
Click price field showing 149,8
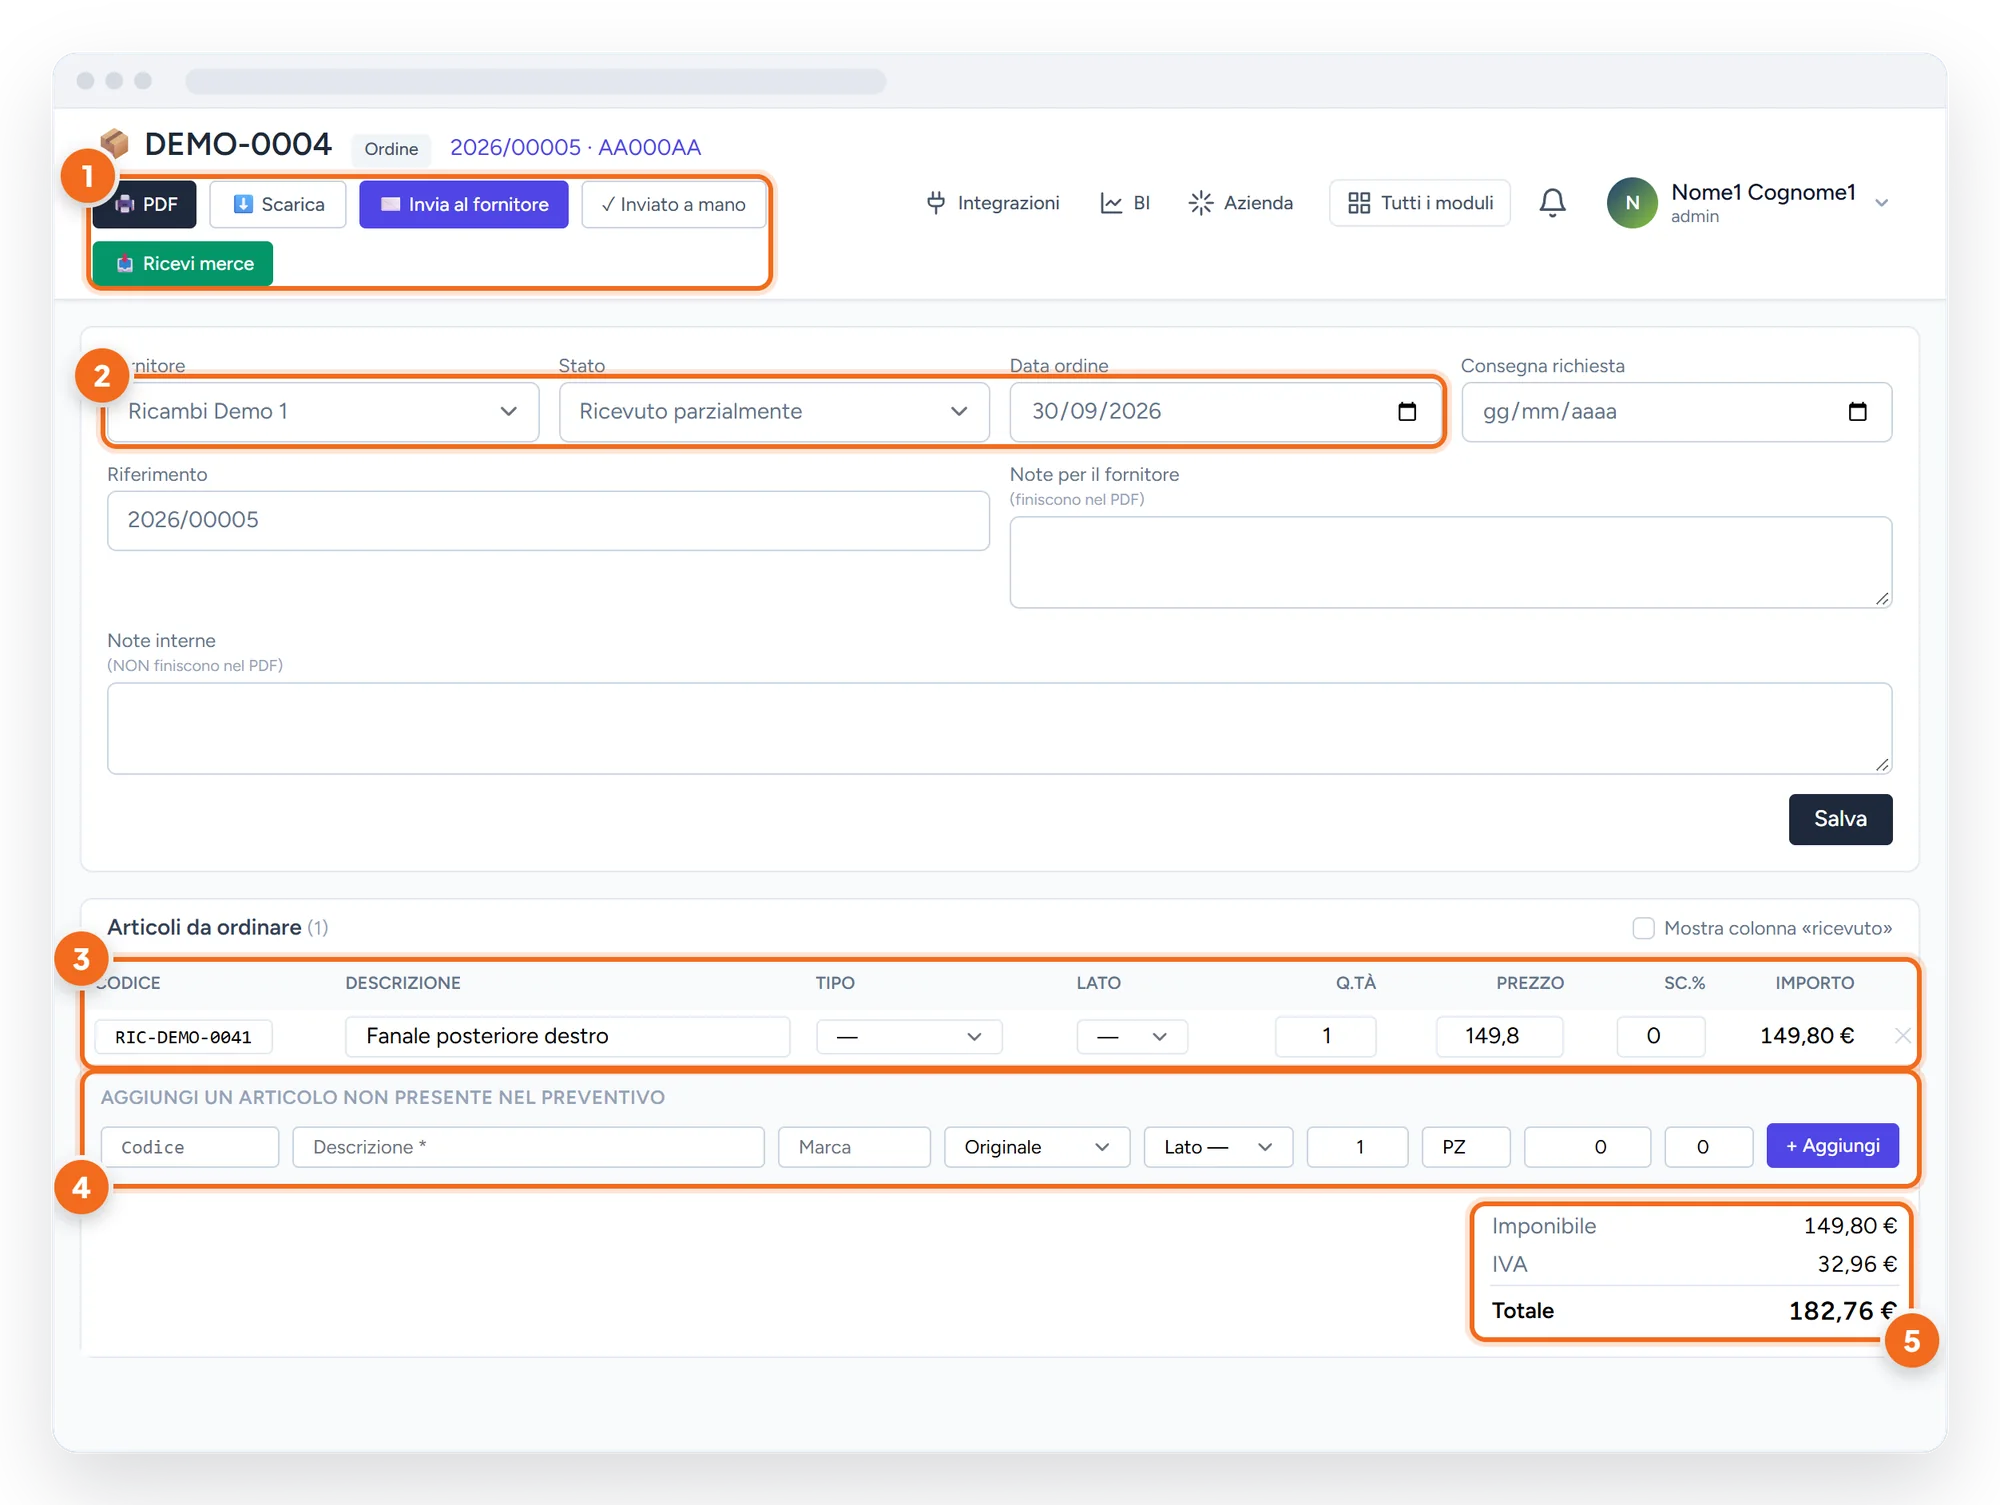1499,1037
